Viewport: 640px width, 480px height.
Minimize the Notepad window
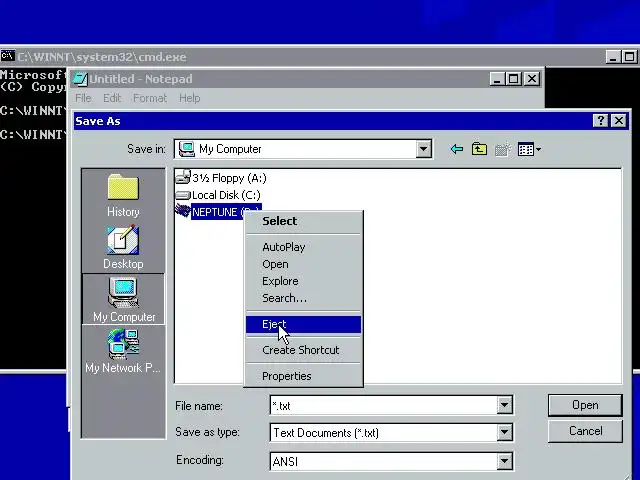pyautogui.click(x=497, y=79)
